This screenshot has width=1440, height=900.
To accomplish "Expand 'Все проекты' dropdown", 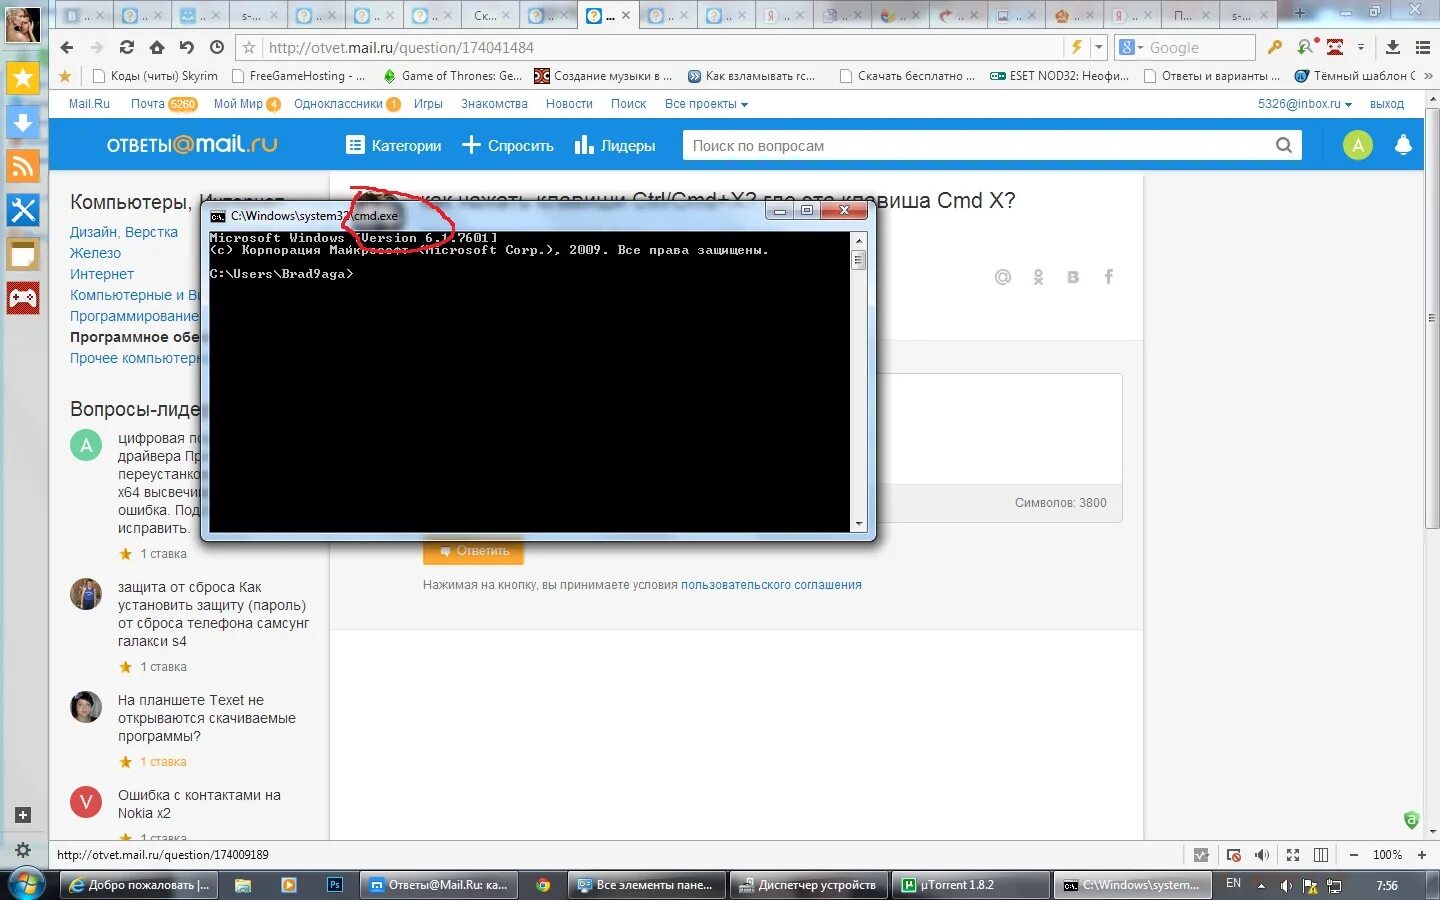I will coord(706,104).
